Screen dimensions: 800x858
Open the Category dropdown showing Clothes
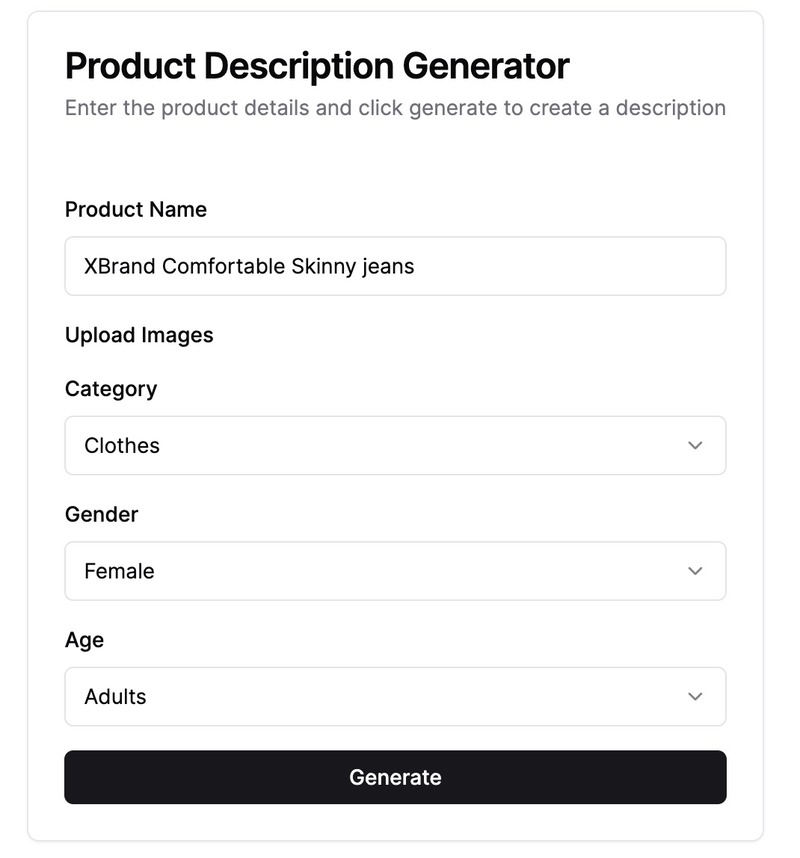pos(395,446)
